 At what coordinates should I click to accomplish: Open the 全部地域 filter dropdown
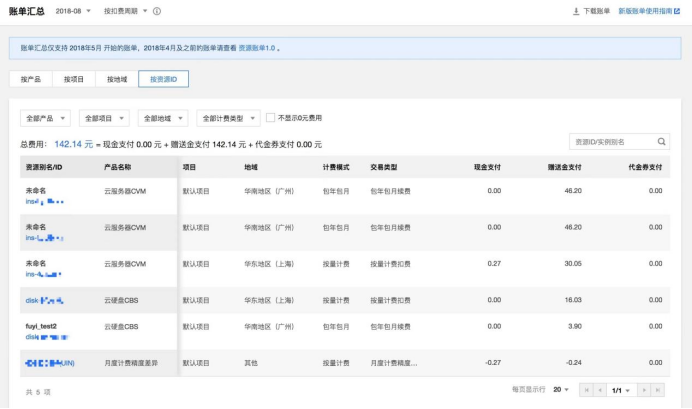[x=163, y=118]
